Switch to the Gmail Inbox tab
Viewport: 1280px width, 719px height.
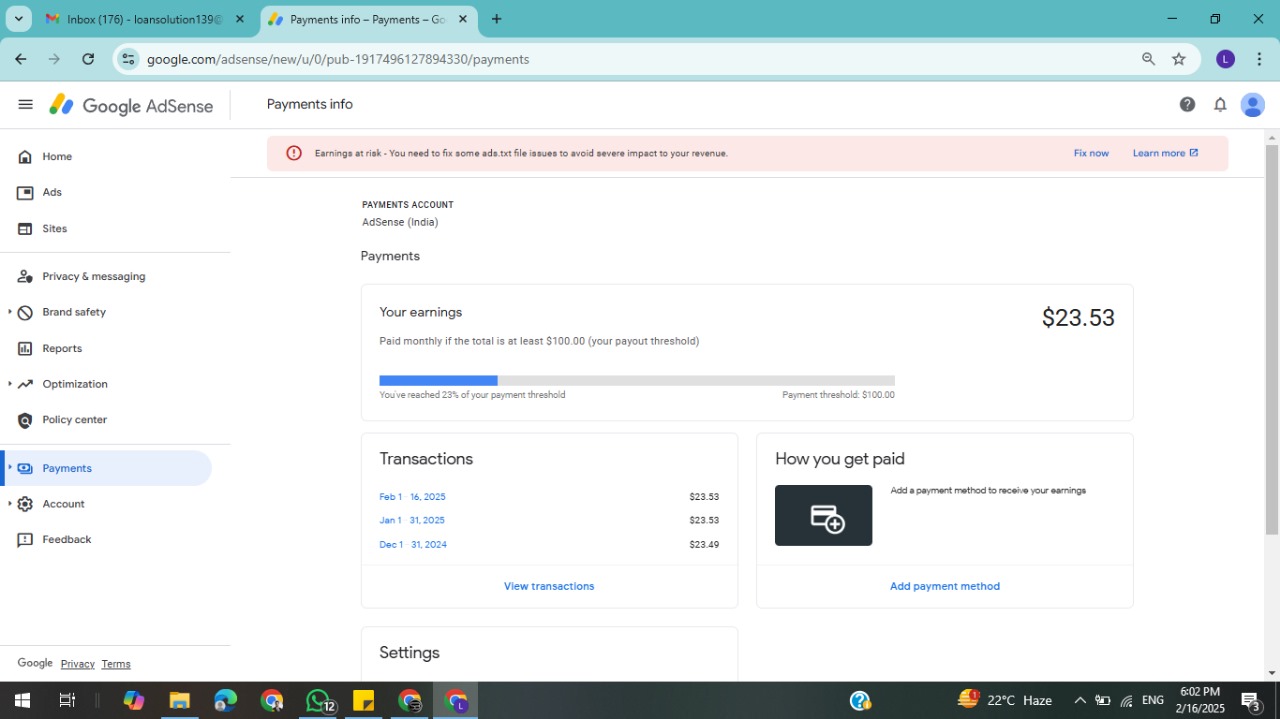click(x=143, y=19)
